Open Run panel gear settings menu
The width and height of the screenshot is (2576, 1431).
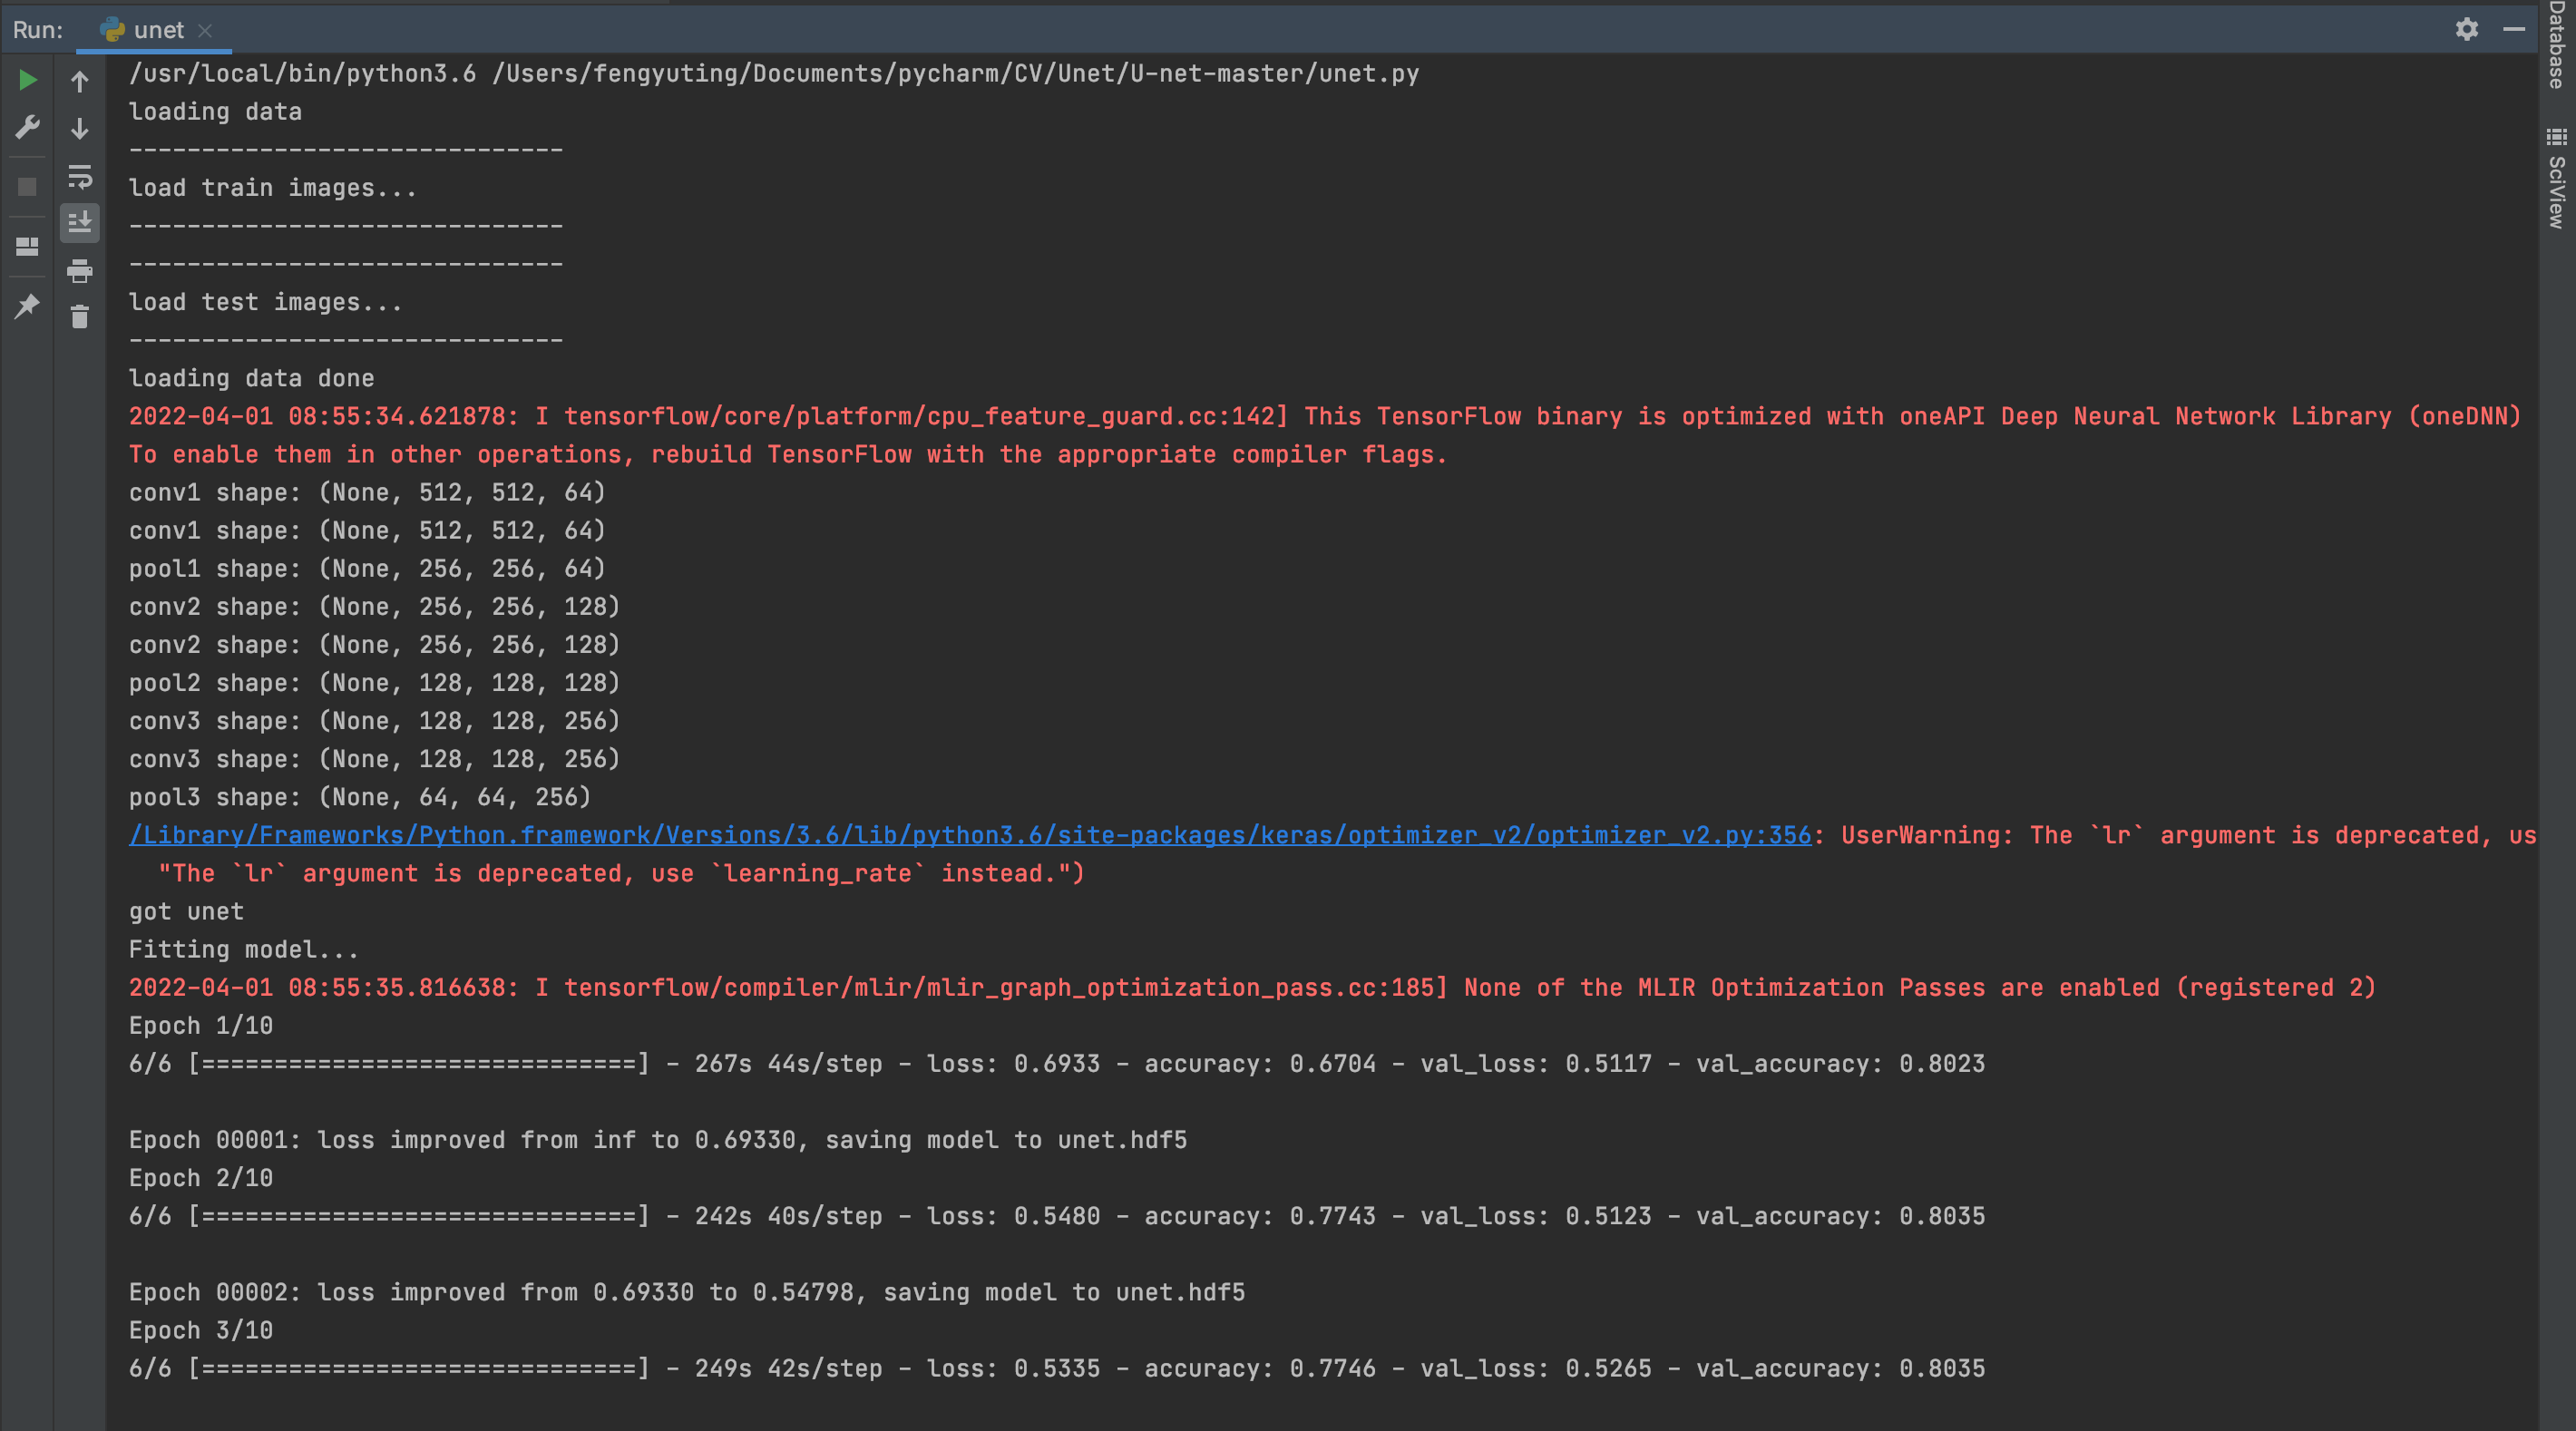pos(2466,29)
